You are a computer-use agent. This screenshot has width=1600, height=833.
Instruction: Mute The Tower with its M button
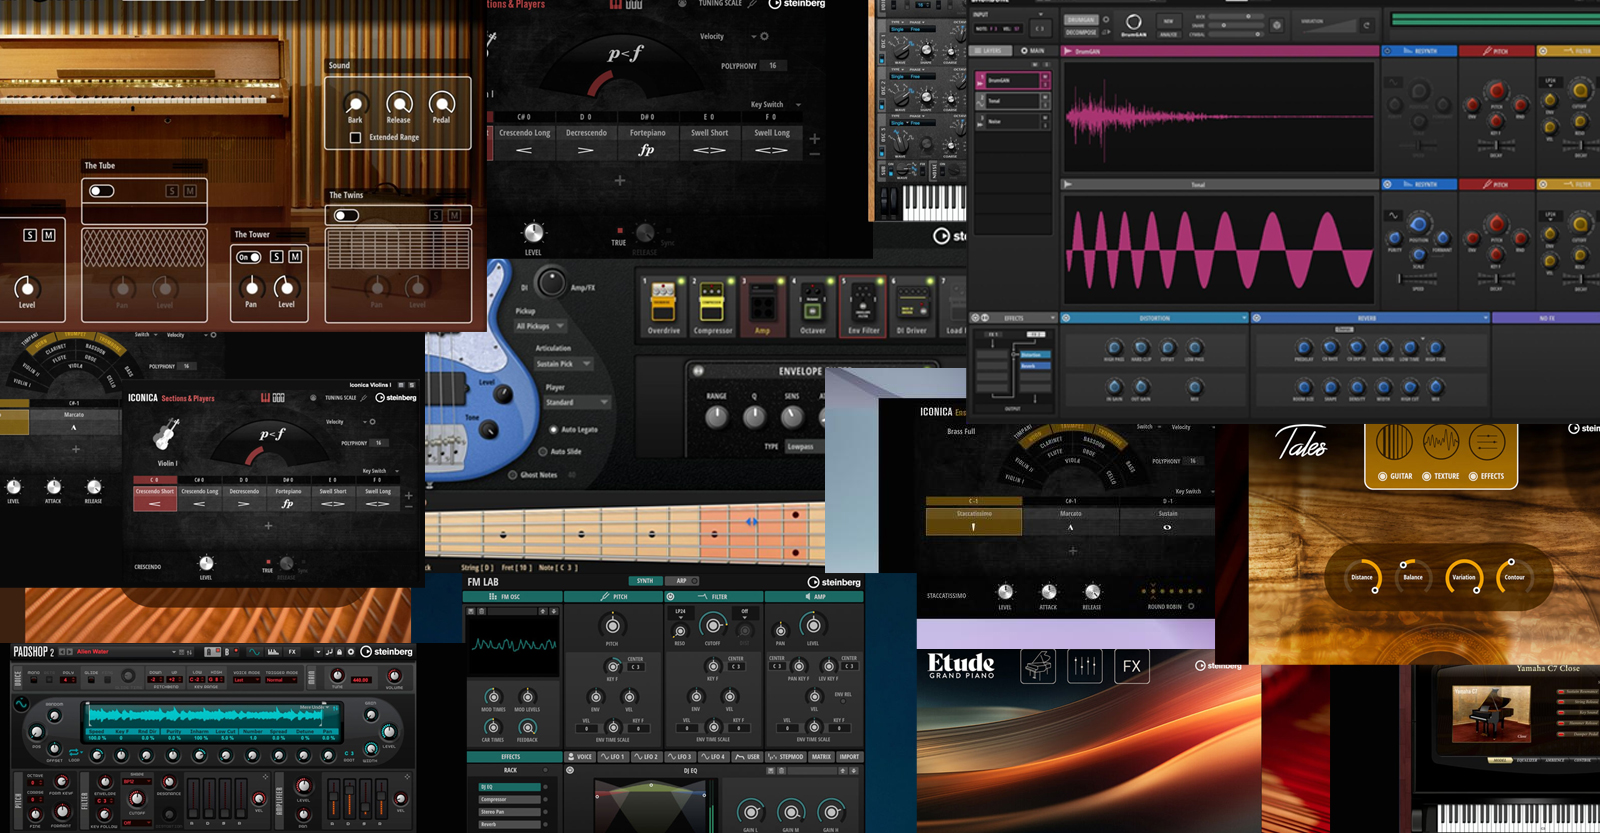pyautogui.click(x=295, y=257)
